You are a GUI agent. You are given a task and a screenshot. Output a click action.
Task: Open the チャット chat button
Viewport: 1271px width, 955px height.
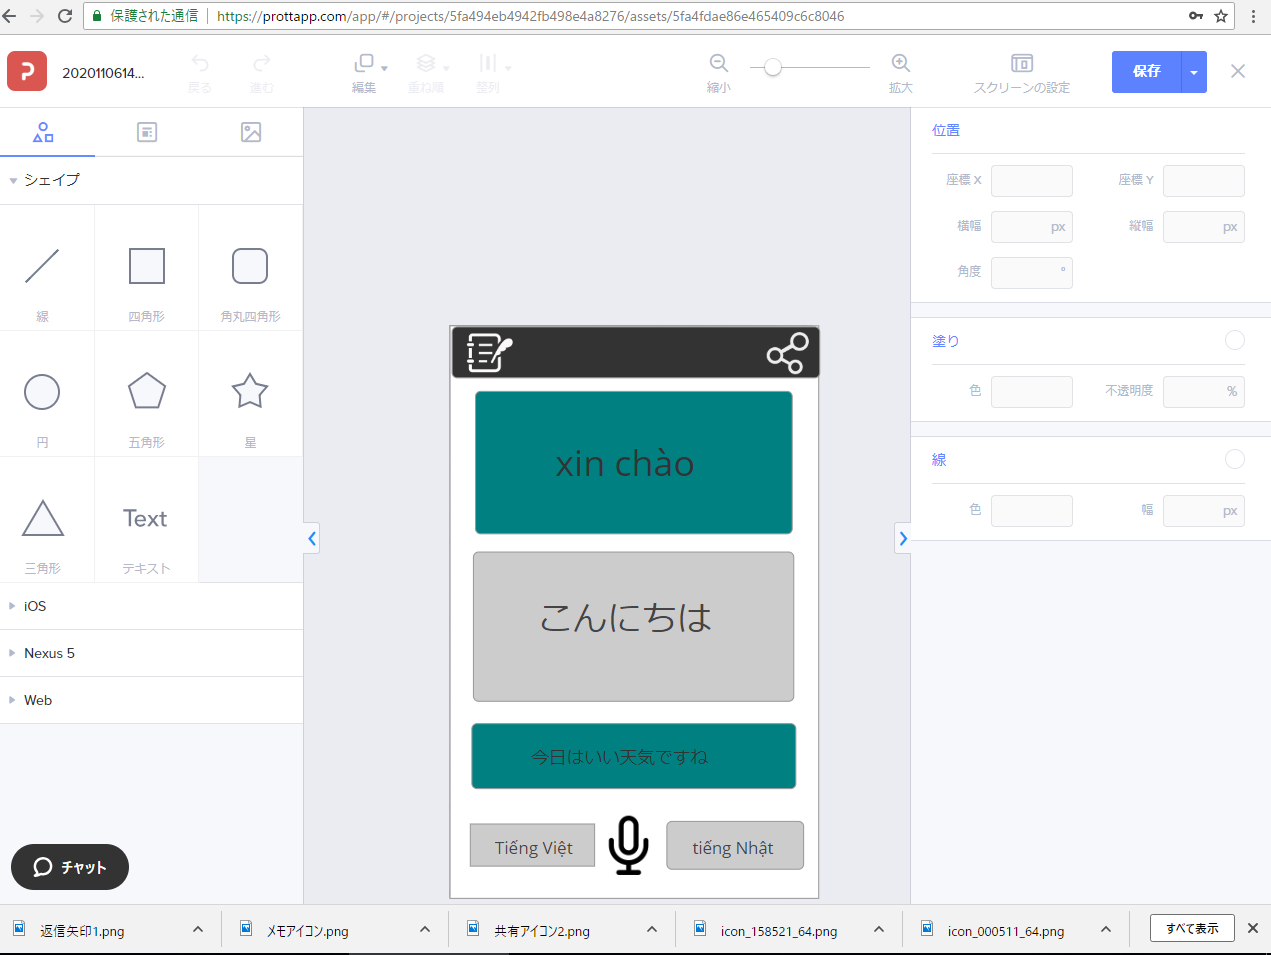pos(70,867)
